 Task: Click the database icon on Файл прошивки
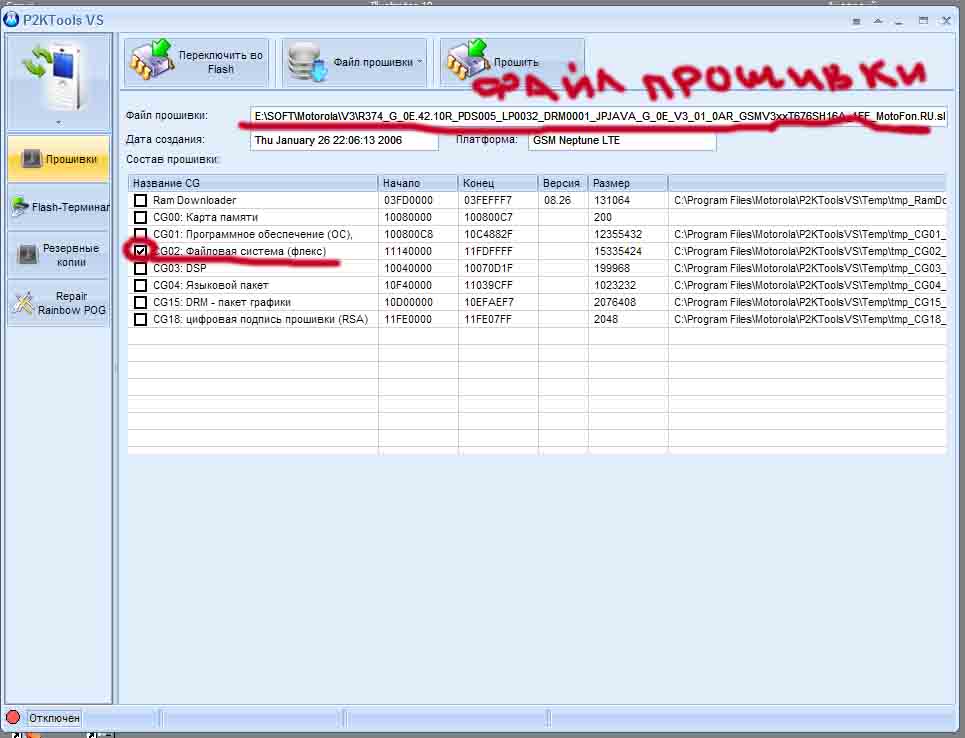[308, 62]
